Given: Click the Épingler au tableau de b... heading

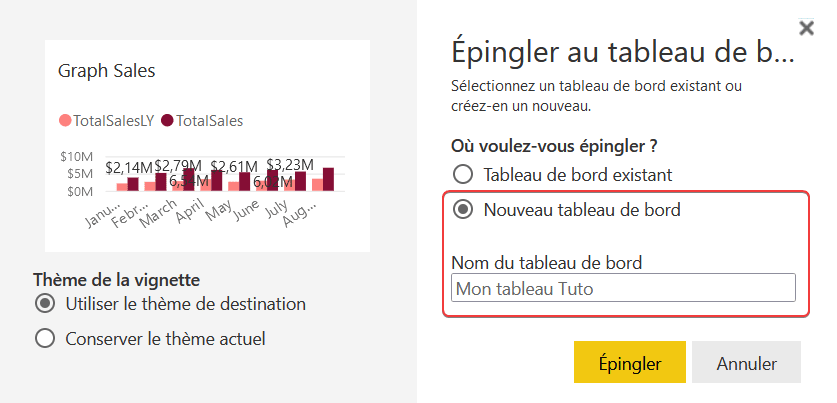Looking at the screenshot, I should 623,52.
